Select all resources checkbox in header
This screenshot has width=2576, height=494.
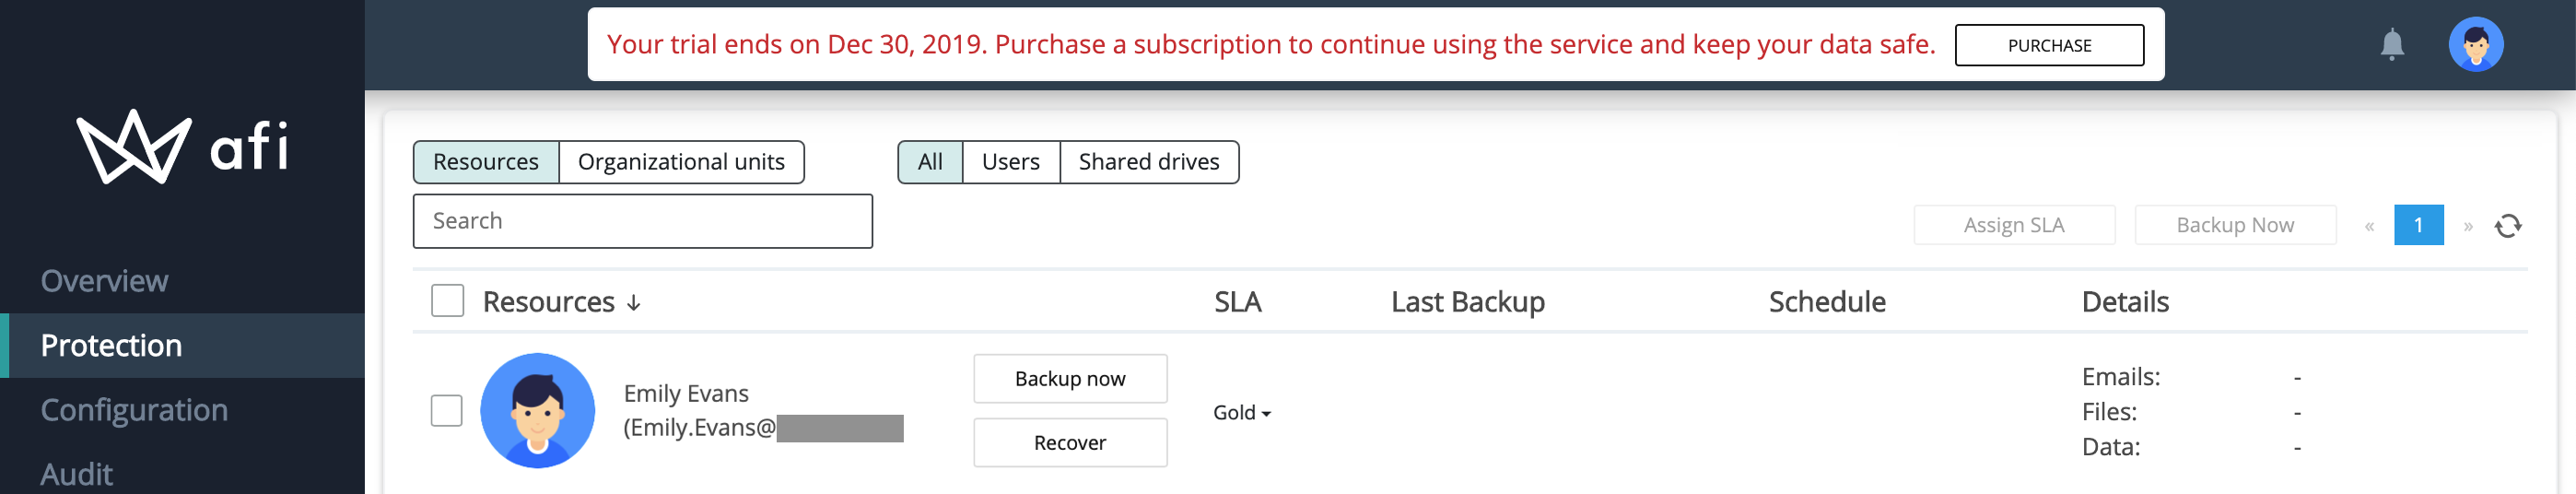447,301
